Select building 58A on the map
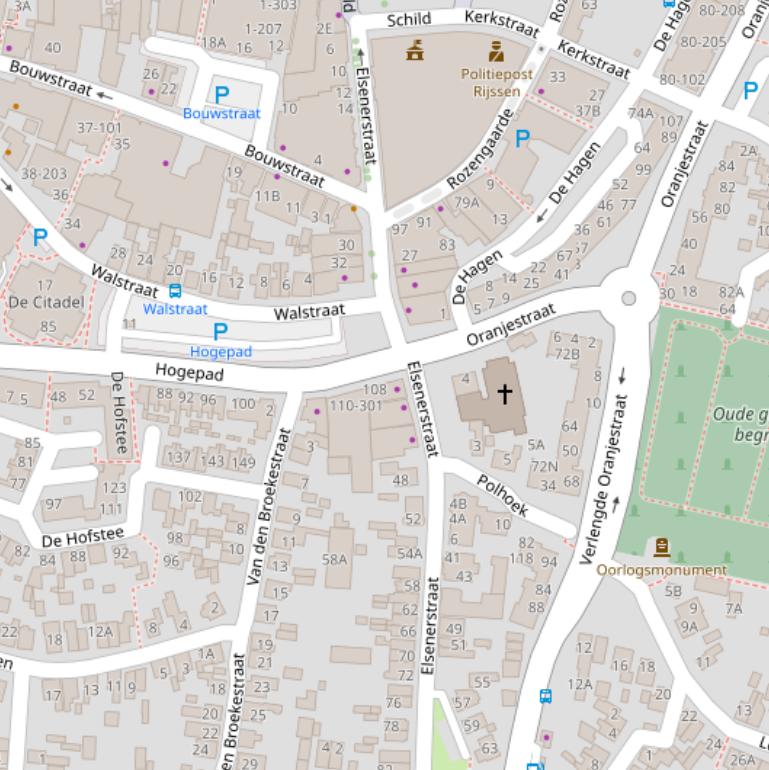This screenshot has height=770, width=769. point(334,560)
